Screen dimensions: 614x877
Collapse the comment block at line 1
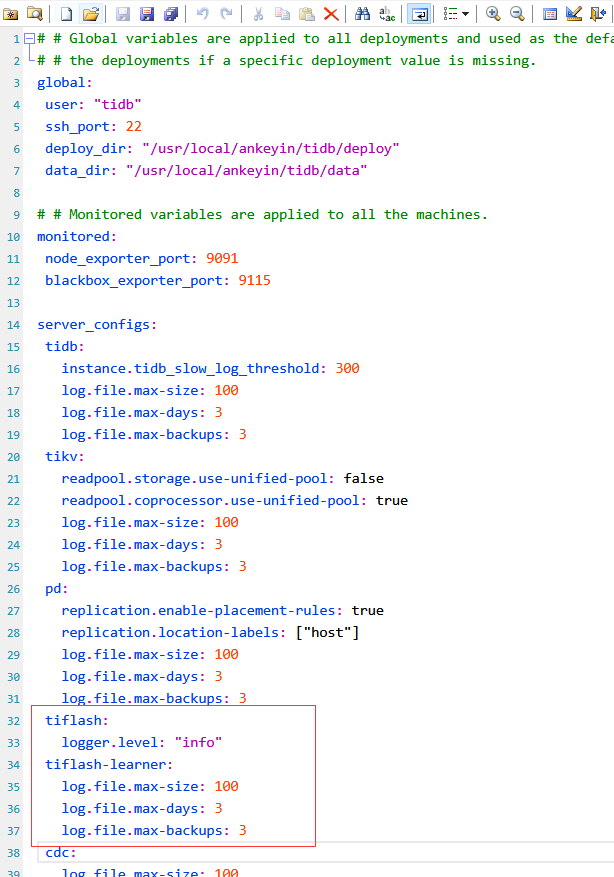point(29,39)
